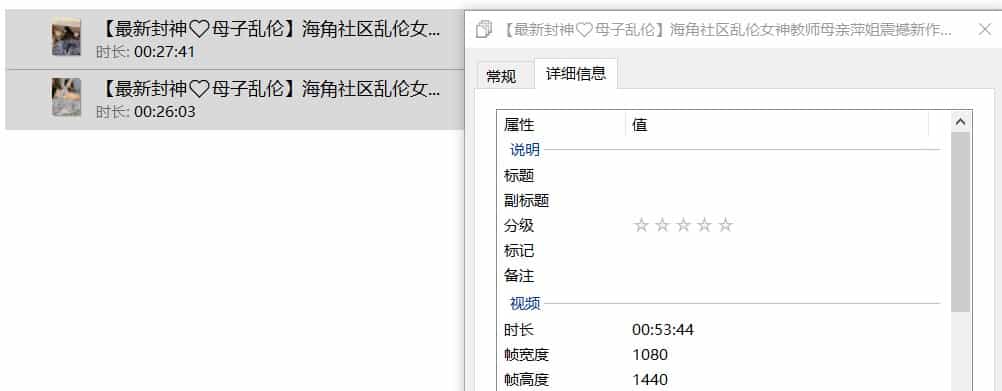Select the file with duration 00:26:03
The height and width of the screenshot is (391, 1002).
234,100
